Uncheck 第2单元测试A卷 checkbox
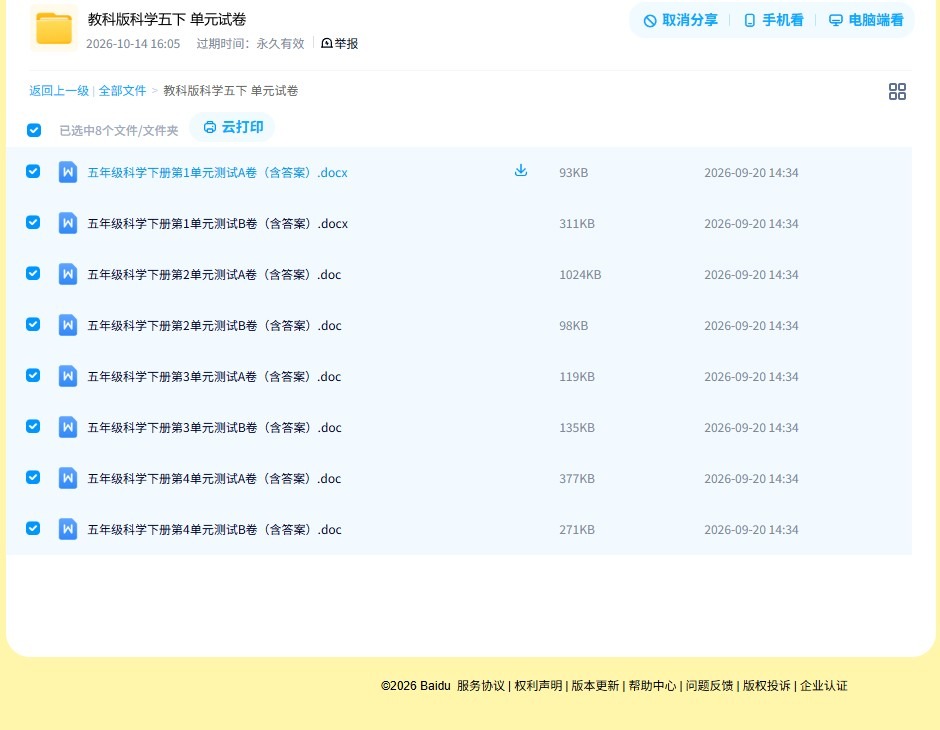Image resolution: width=940 pixels, height=730 pixels. coord(33,273)
